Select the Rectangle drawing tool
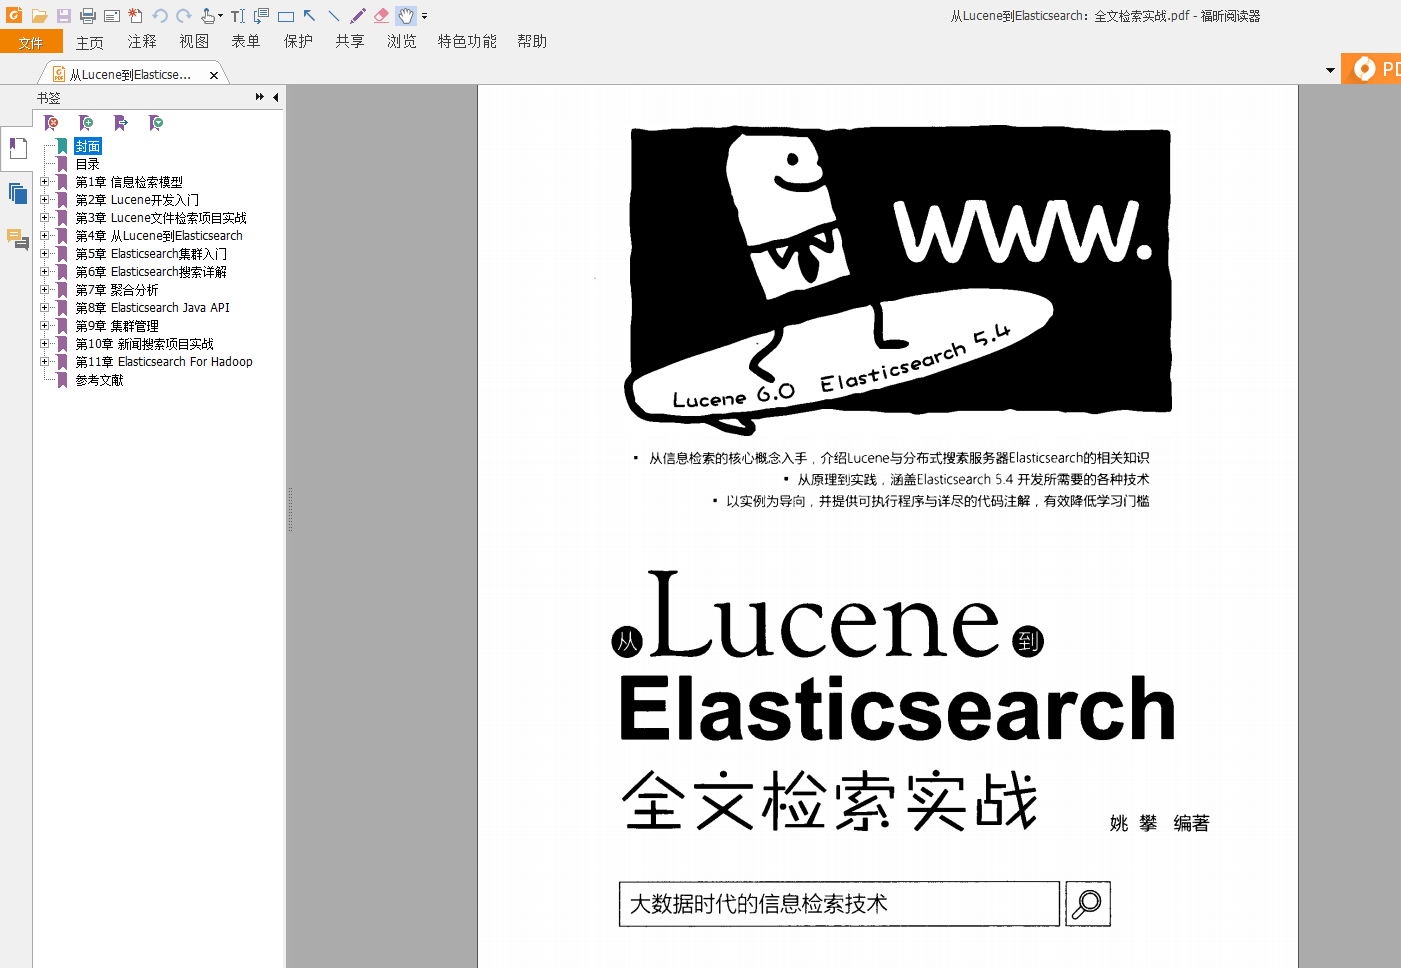1401x968 pixels. click(x=286, y=16)
